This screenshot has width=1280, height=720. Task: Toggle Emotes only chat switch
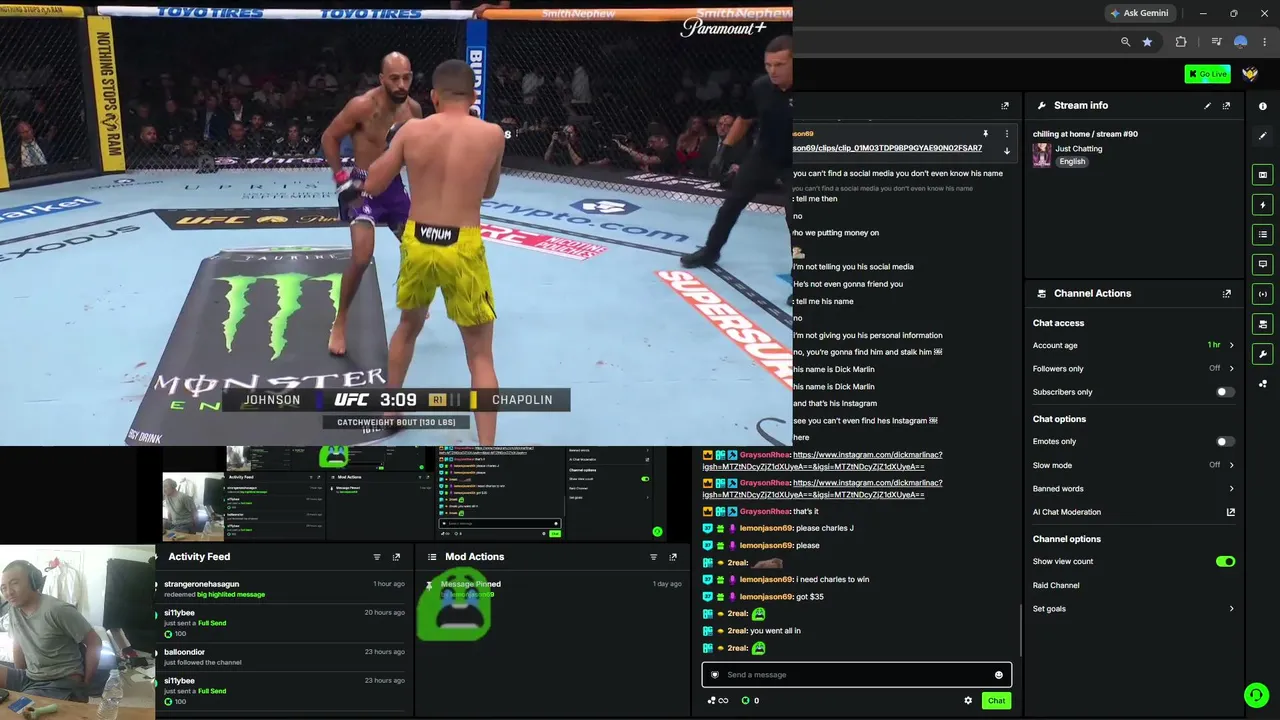pos(1225,442)
